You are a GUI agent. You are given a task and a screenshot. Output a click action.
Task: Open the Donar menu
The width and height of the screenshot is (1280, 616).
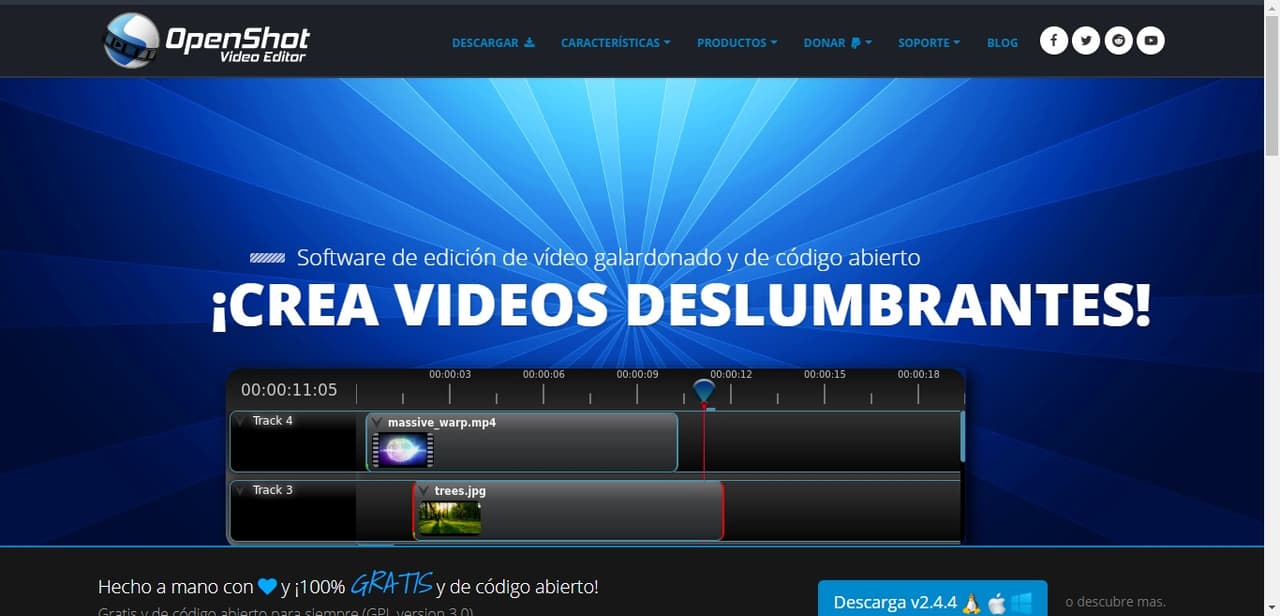pyautogui.click(x=837, y=43)
